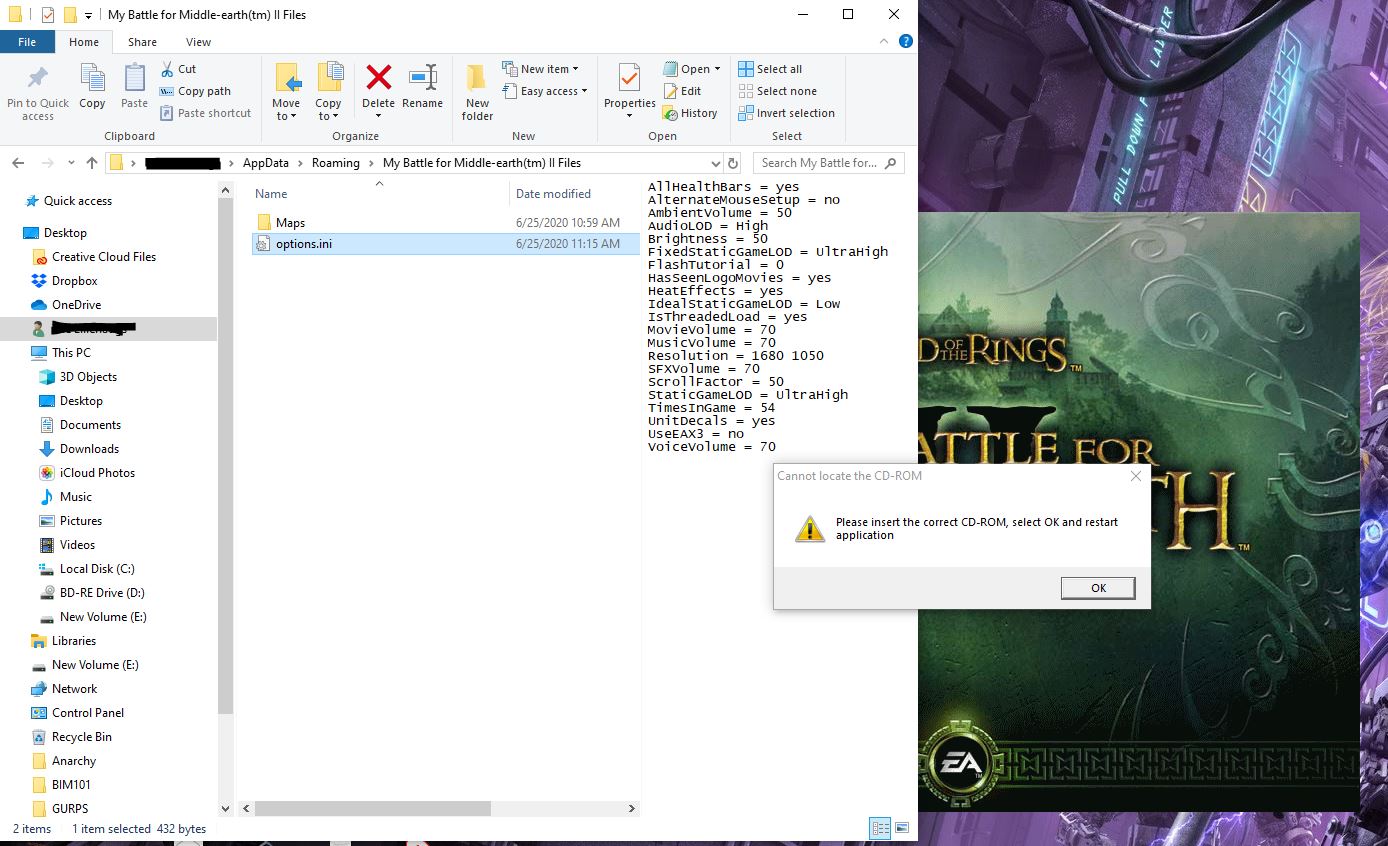The image size is (1388, 846).
Task: Open the New item dropdown
Action: pos(540,69)
